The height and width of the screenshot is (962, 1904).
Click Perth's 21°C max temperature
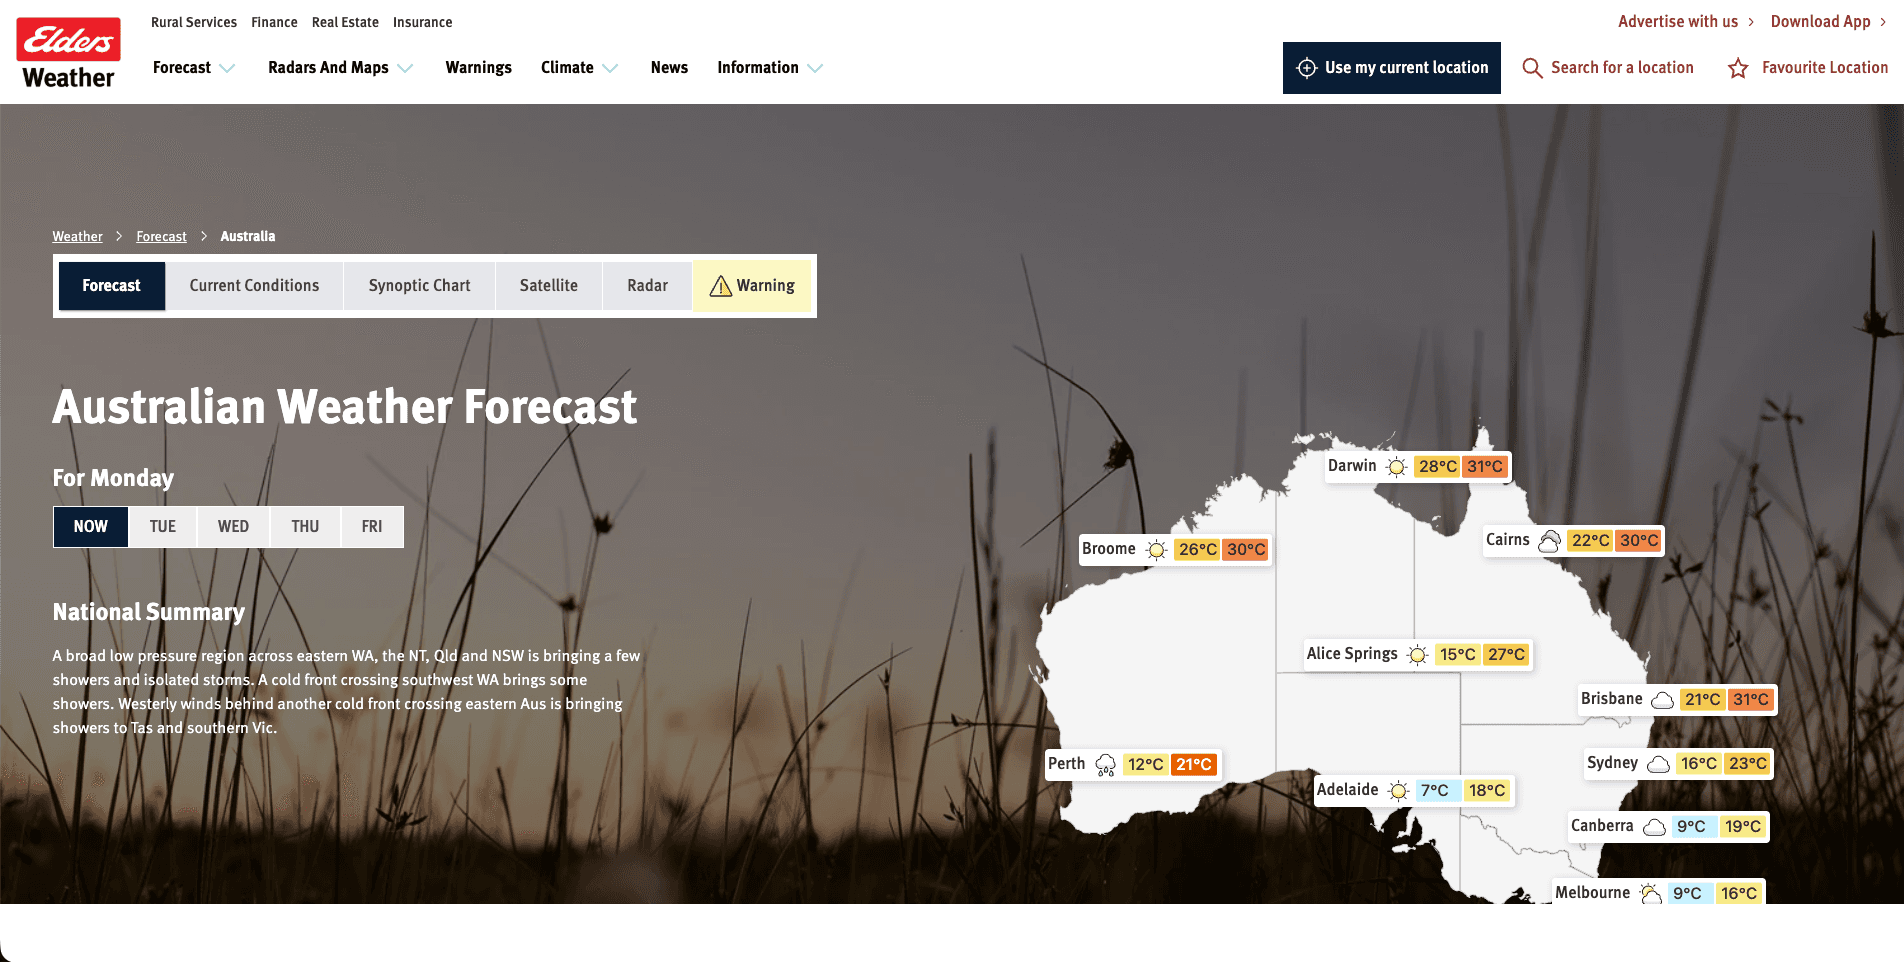point(1194,765)
